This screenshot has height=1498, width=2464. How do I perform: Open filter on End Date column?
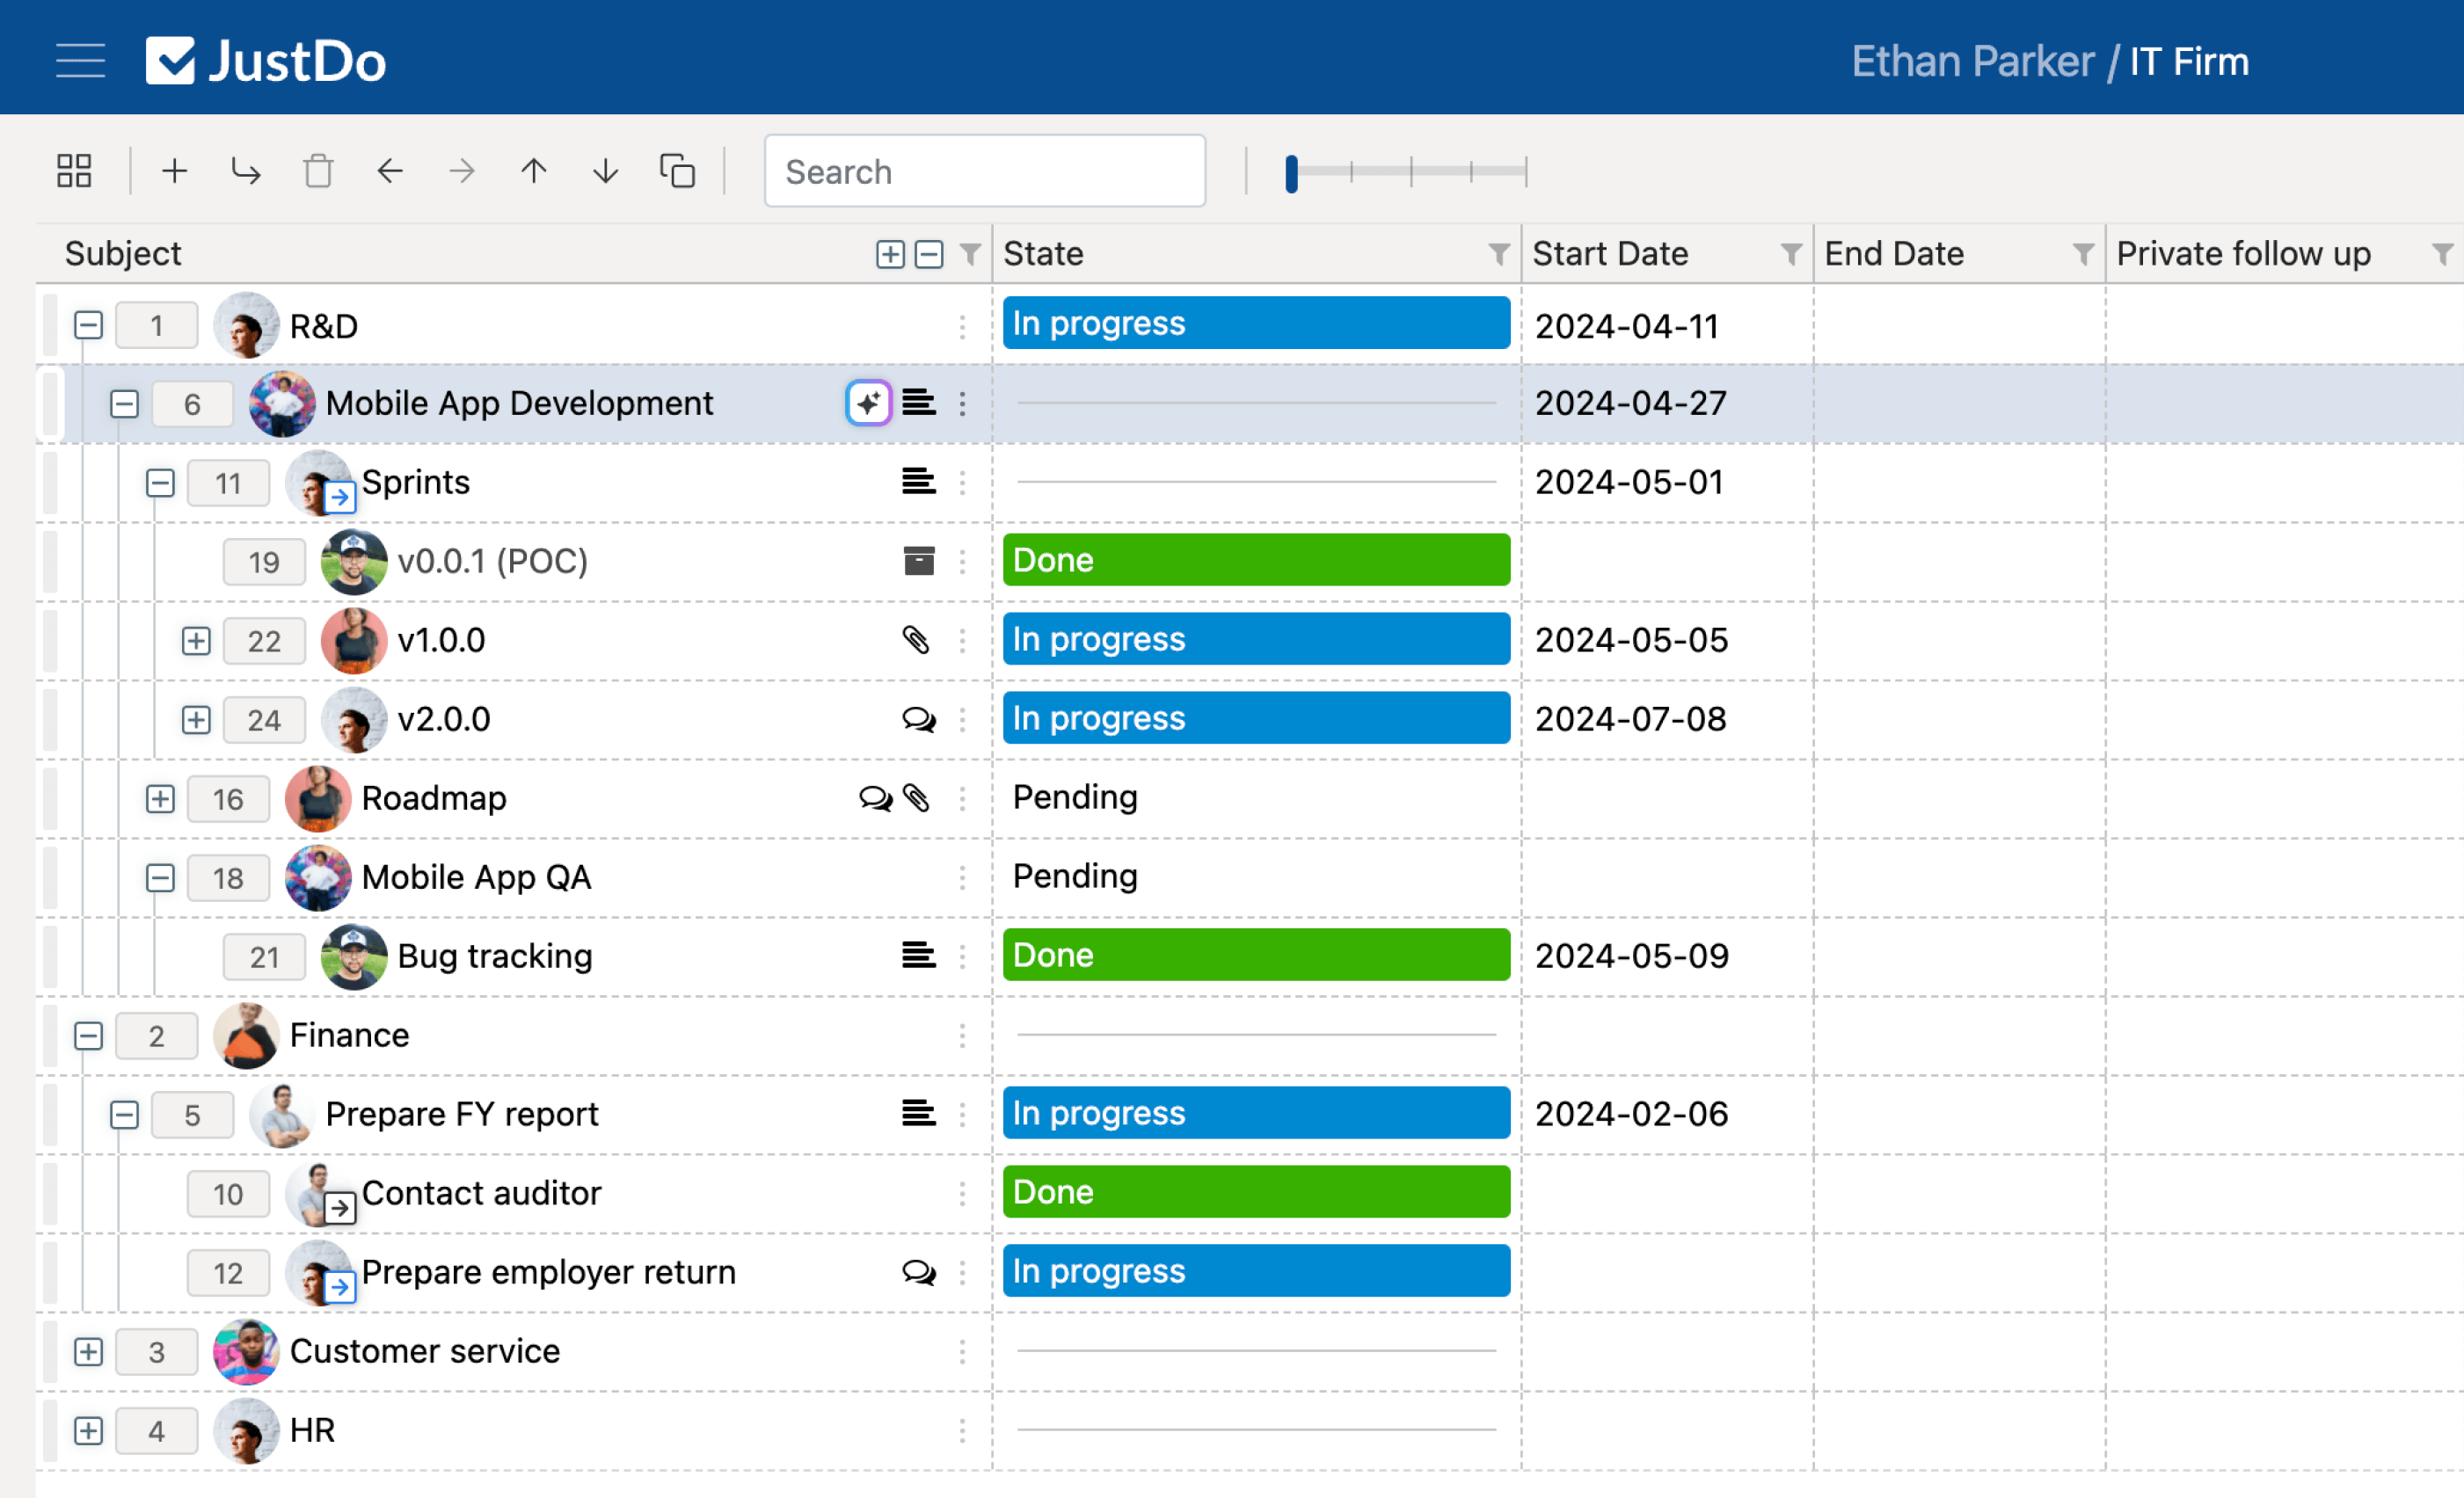[x=2083, y=254]
